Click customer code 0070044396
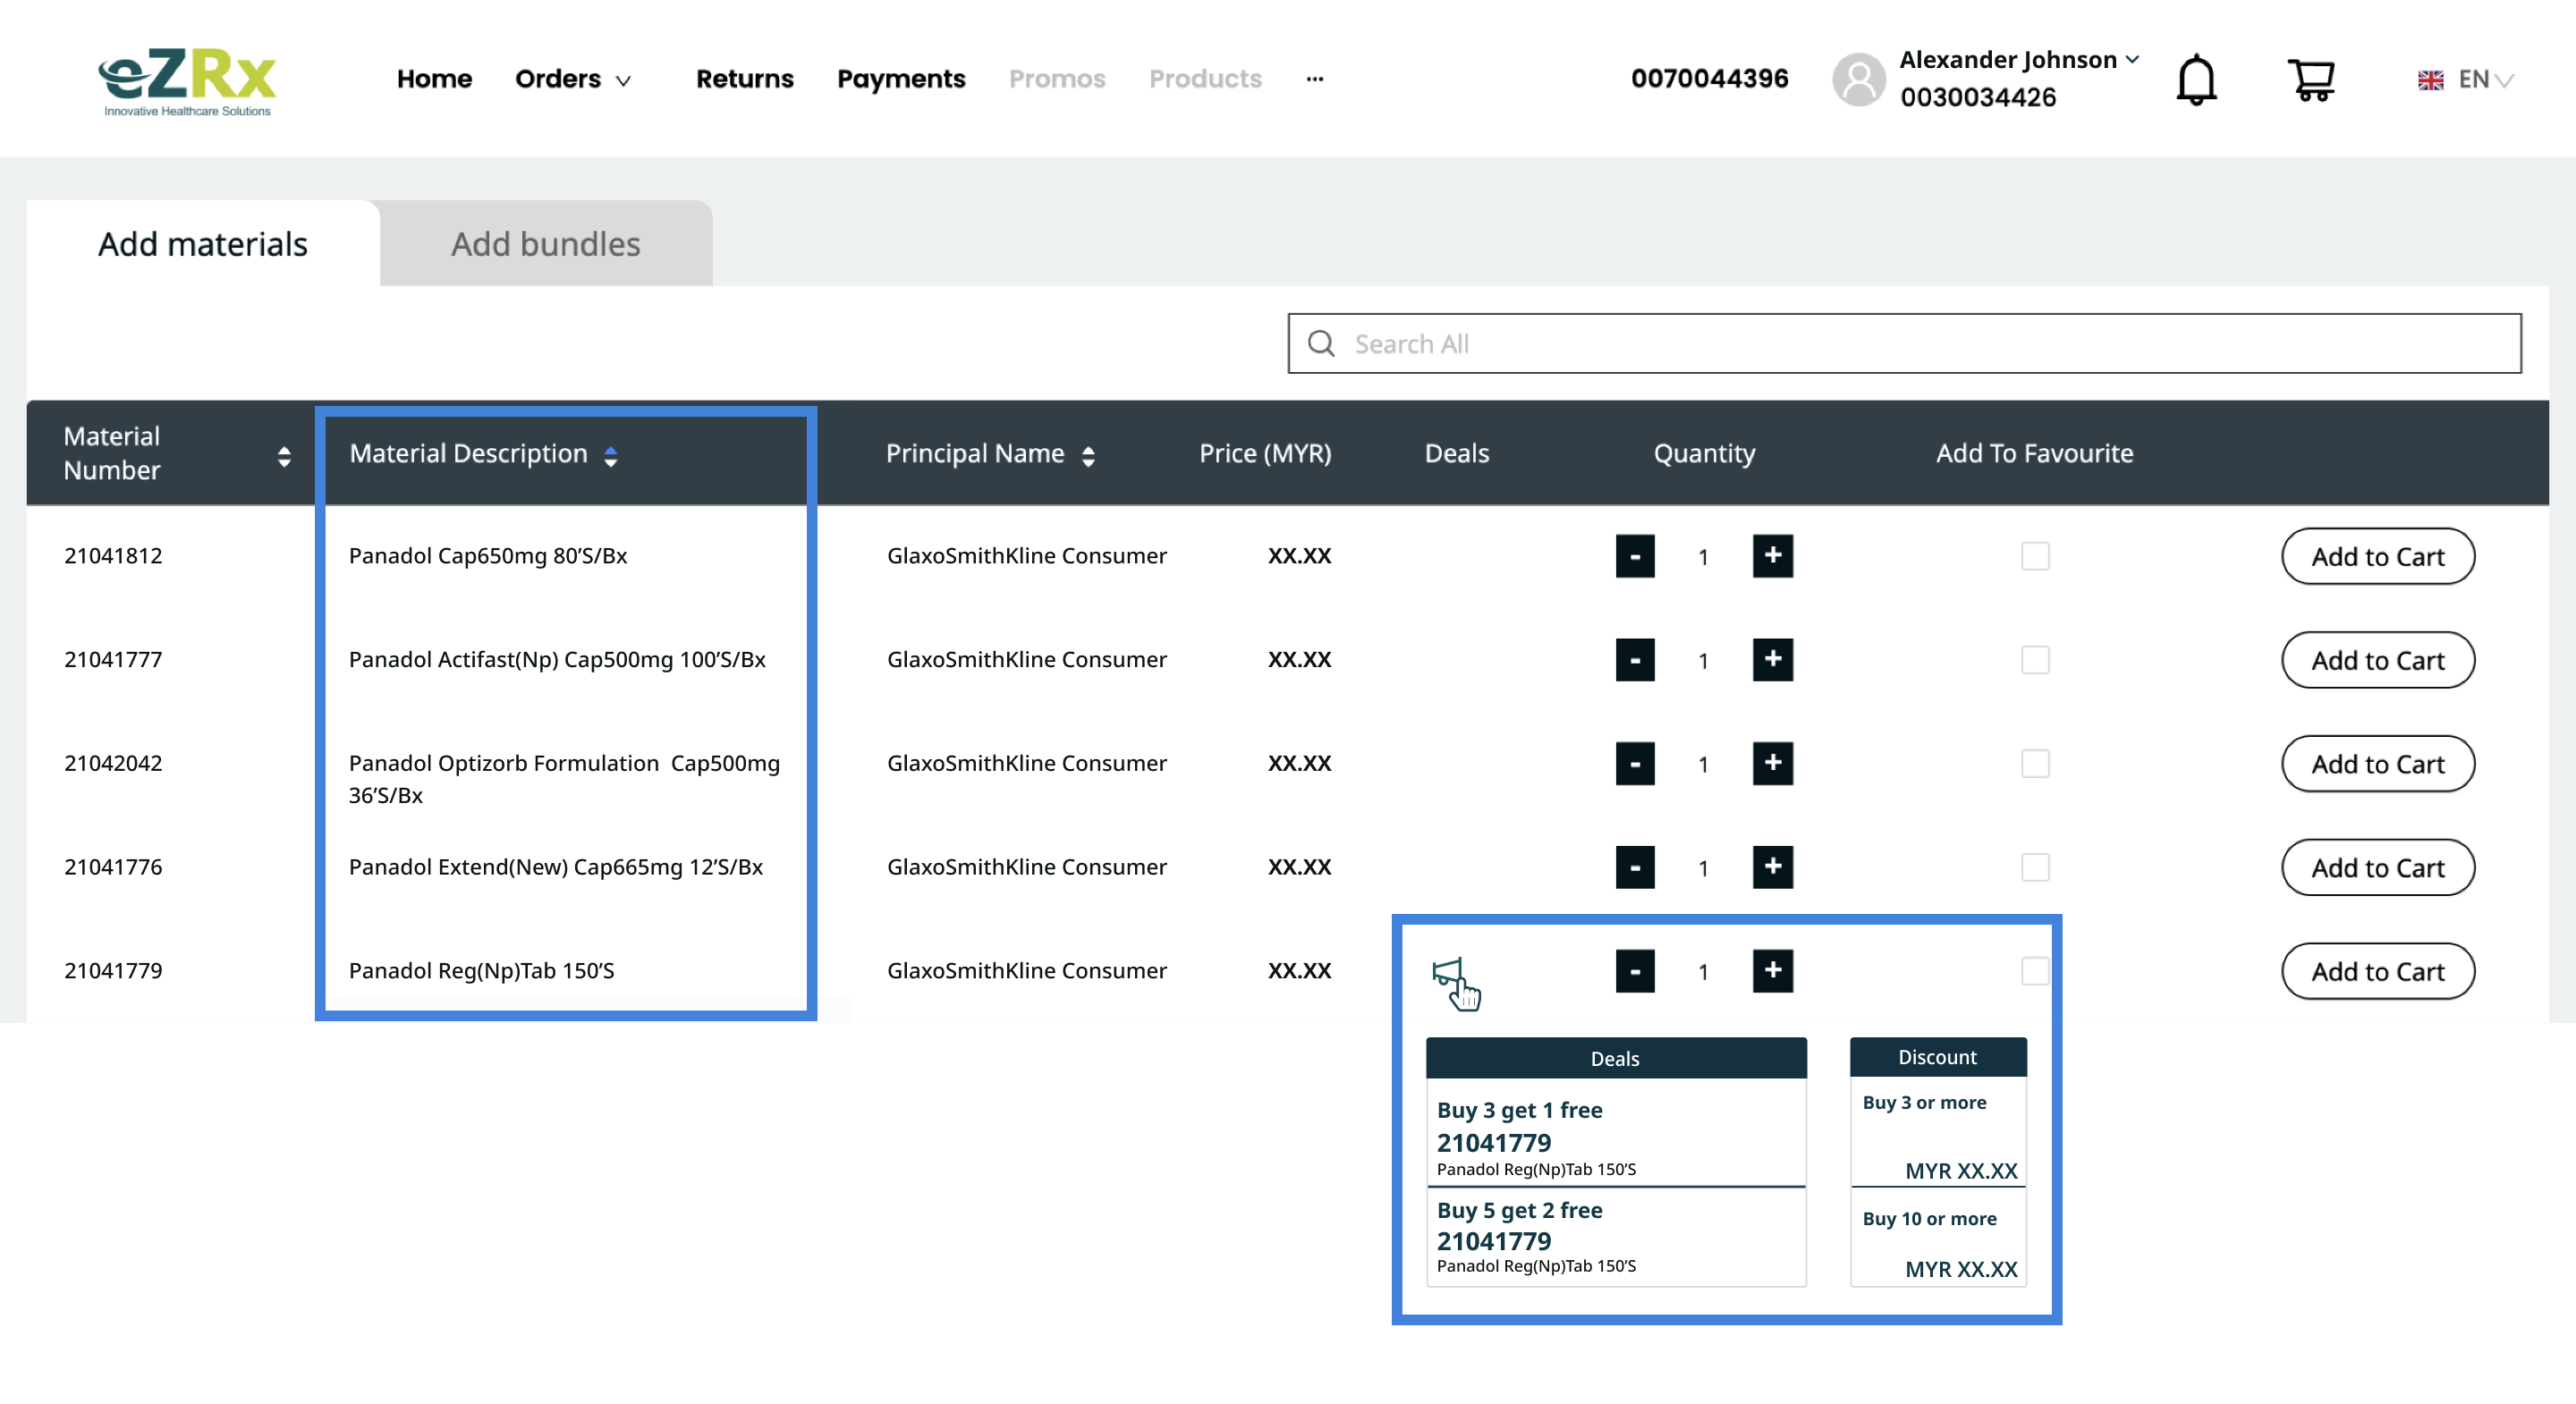Image resolution: width=2576 pixels, height=1404 pixels. (1709, 79)
